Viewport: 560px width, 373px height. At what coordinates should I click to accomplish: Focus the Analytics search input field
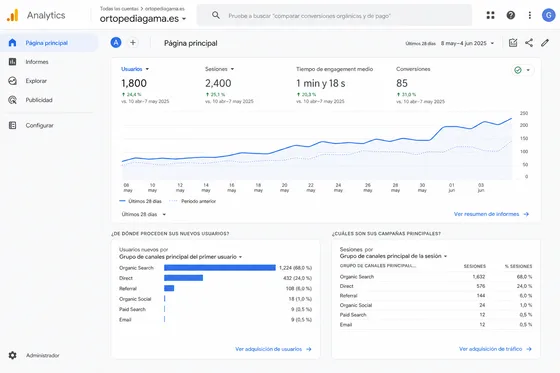click(334, 15)
